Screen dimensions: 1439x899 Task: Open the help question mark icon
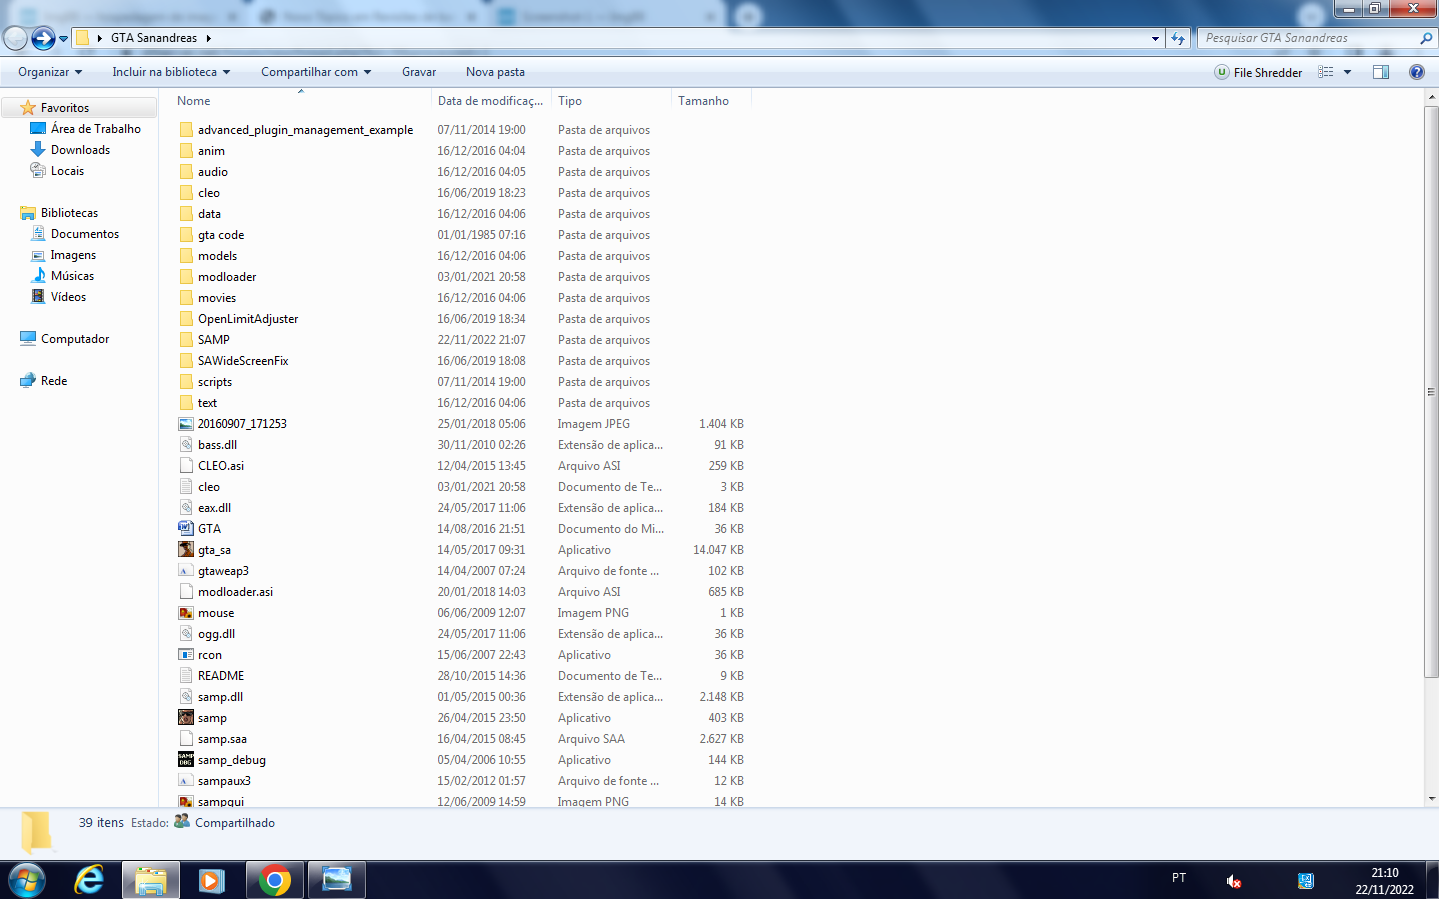(x=1416, y=72)
